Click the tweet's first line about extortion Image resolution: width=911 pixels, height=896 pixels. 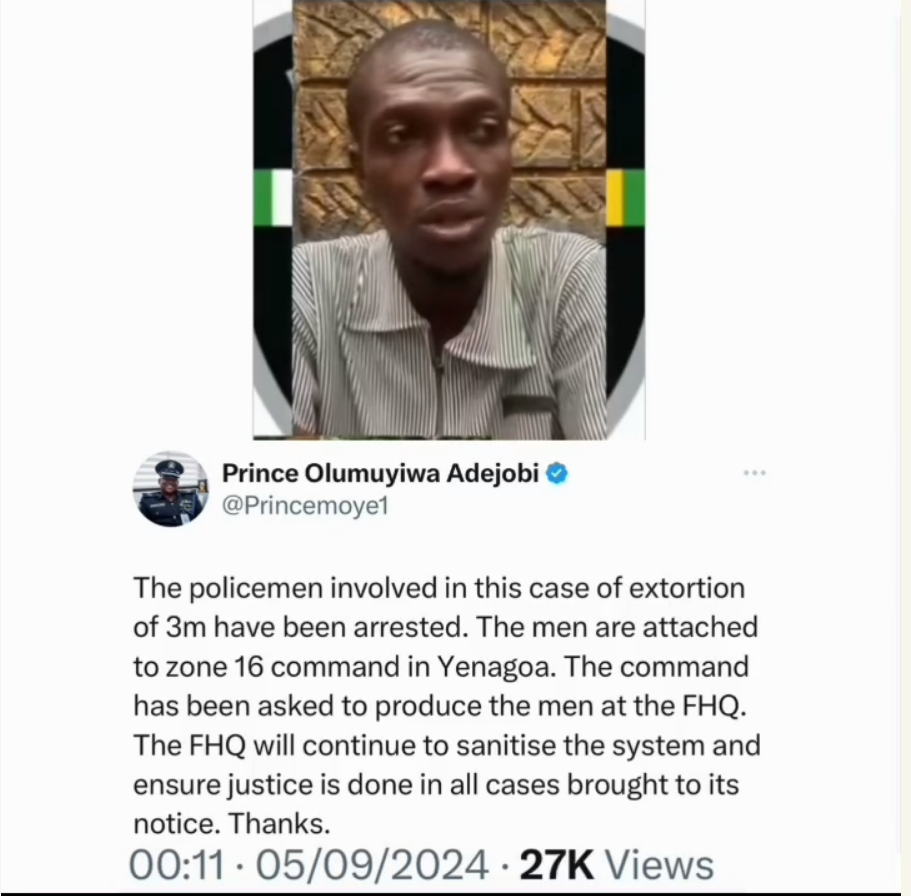click(x=439, y=588)
